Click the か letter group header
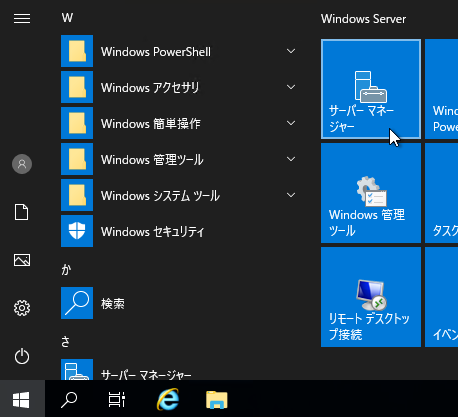Screen dimensions: 458x417 pyautogui.click(x=66, y=269)
